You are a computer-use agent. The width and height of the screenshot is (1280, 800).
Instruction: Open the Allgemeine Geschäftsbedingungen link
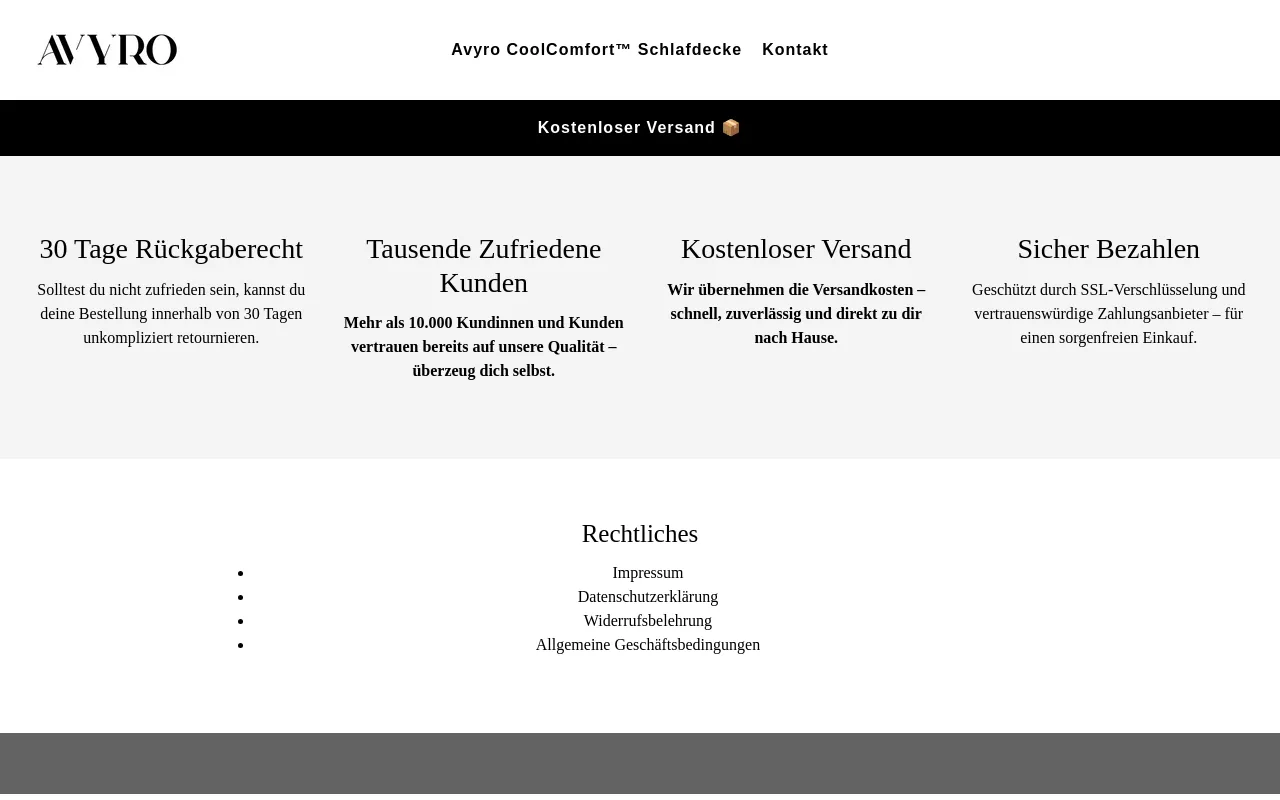pyautogui.click(x=648, y=645)
